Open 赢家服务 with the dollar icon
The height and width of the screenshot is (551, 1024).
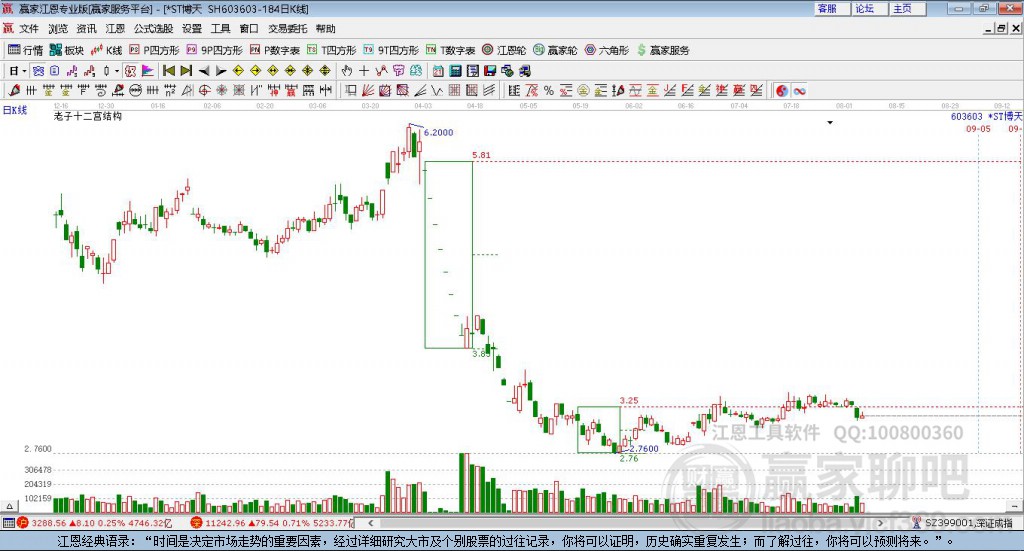pos(663,50)
